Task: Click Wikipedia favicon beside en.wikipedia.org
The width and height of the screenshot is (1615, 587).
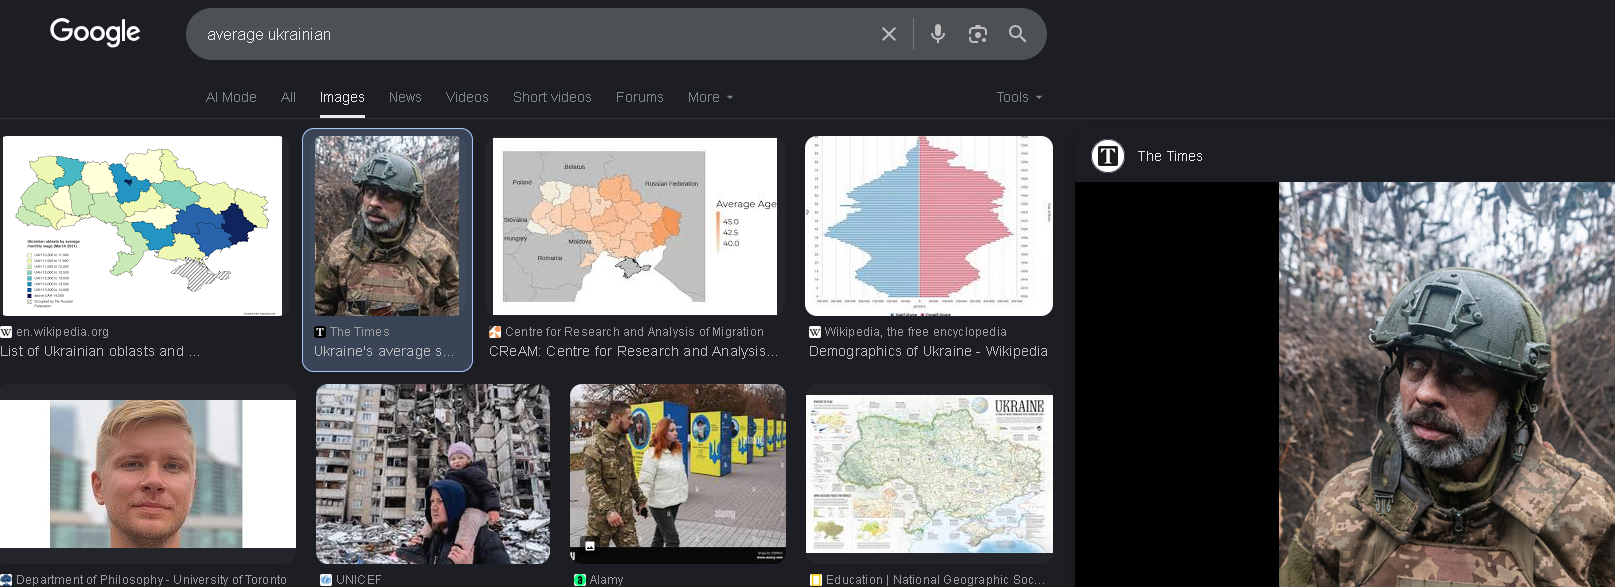Action: [6, 332]
